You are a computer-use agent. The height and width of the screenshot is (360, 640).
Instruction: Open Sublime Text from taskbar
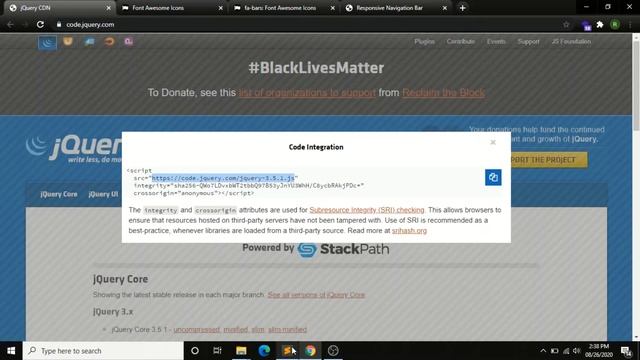click(x=287, y=351)
